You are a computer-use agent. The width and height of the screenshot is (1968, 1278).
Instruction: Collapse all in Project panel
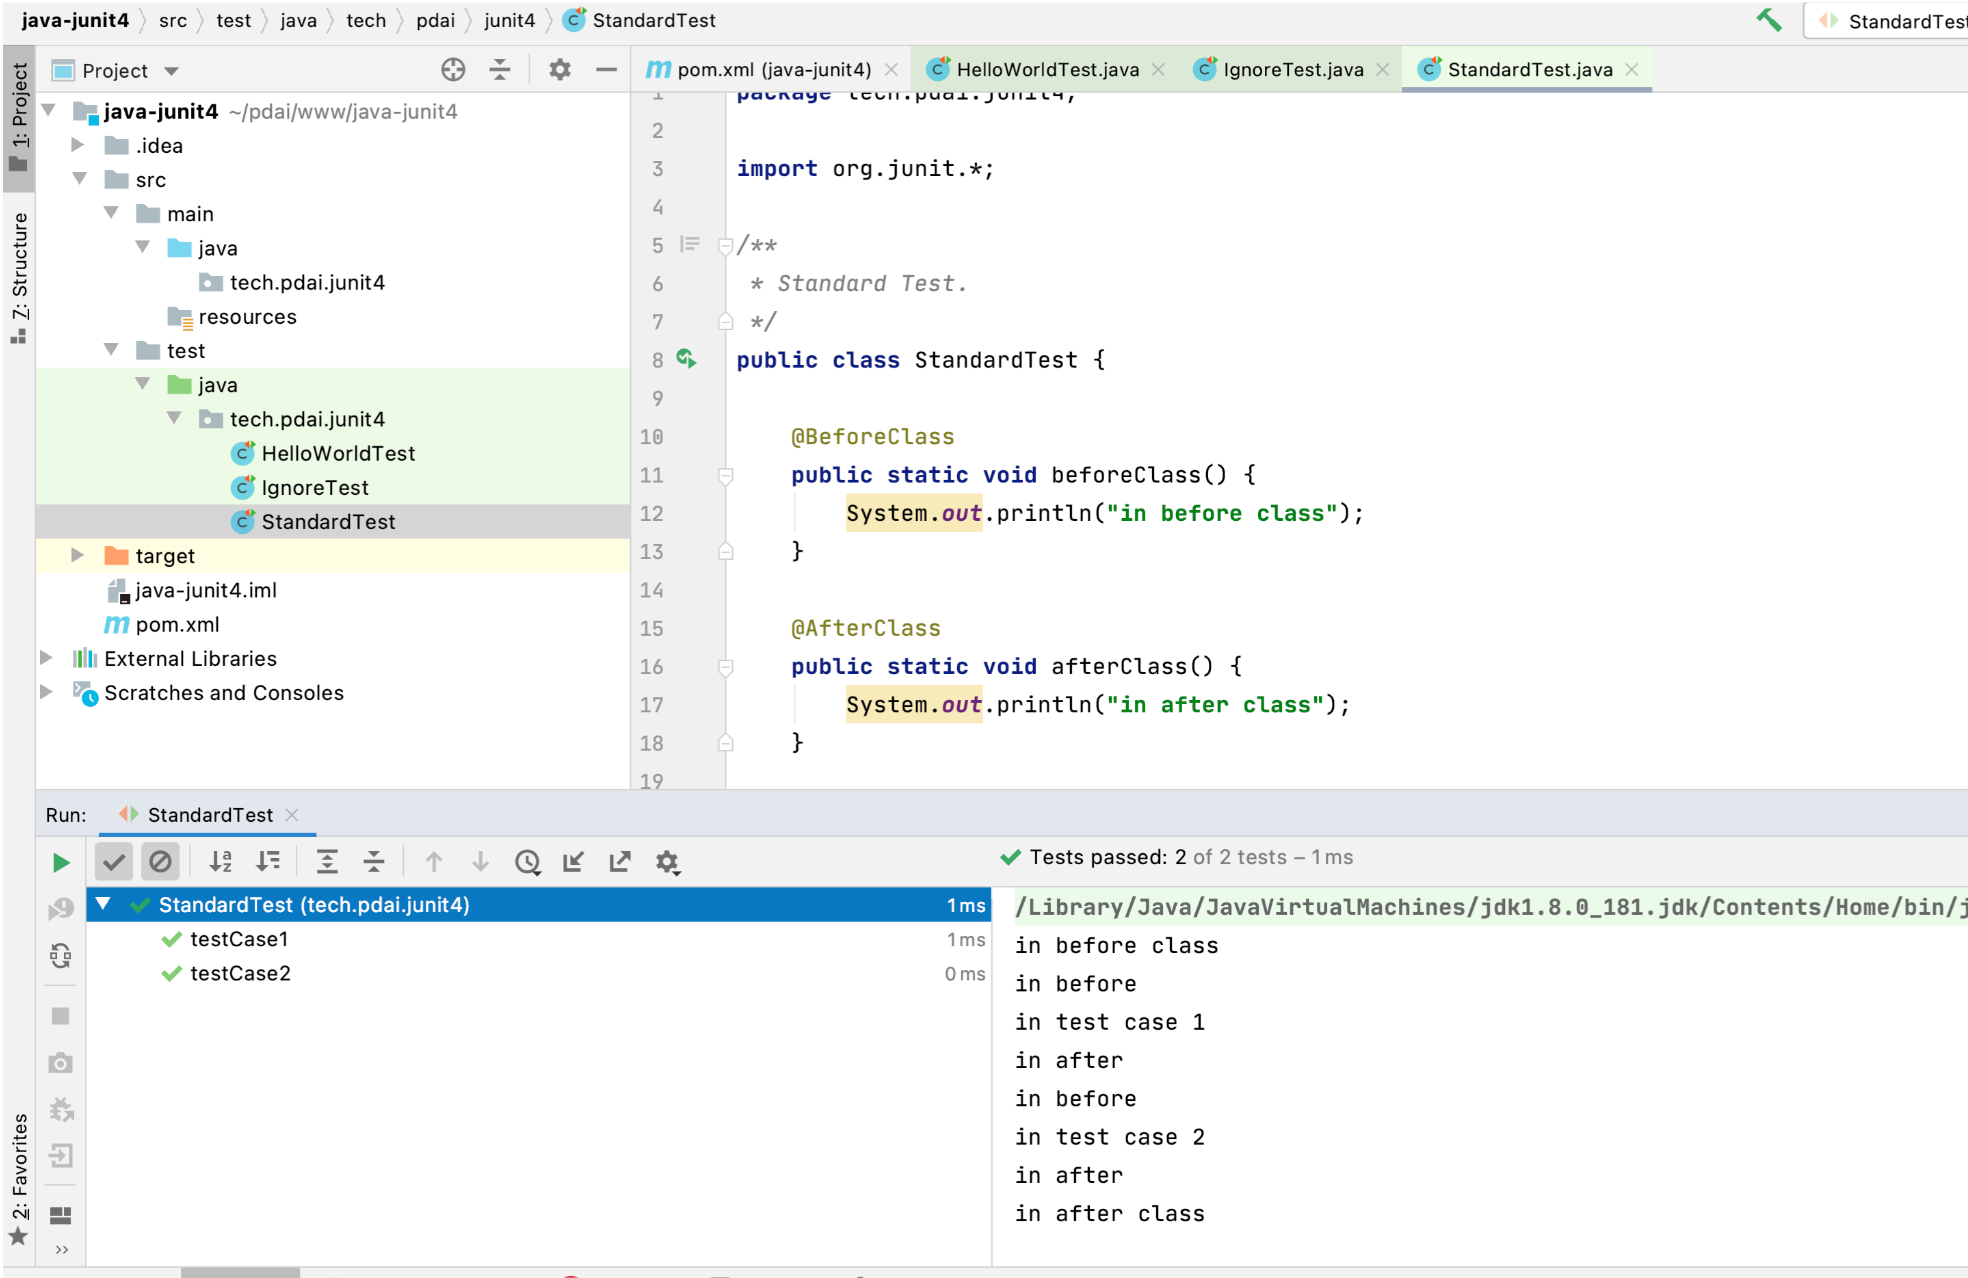click(499, 69)
